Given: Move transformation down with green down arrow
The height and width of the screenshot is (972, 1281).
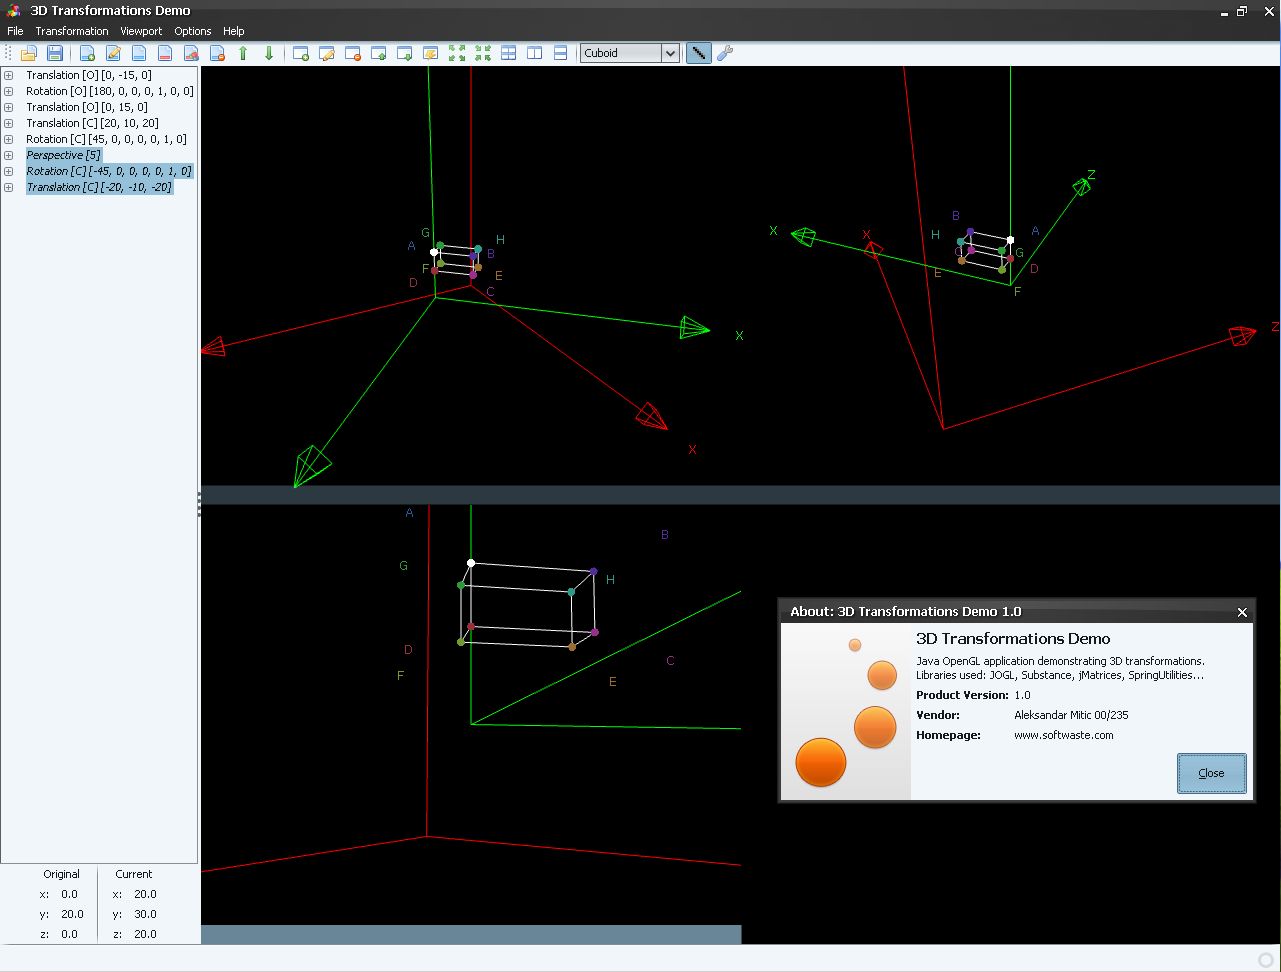Looking at the screenshot, I should click(268, 53).
